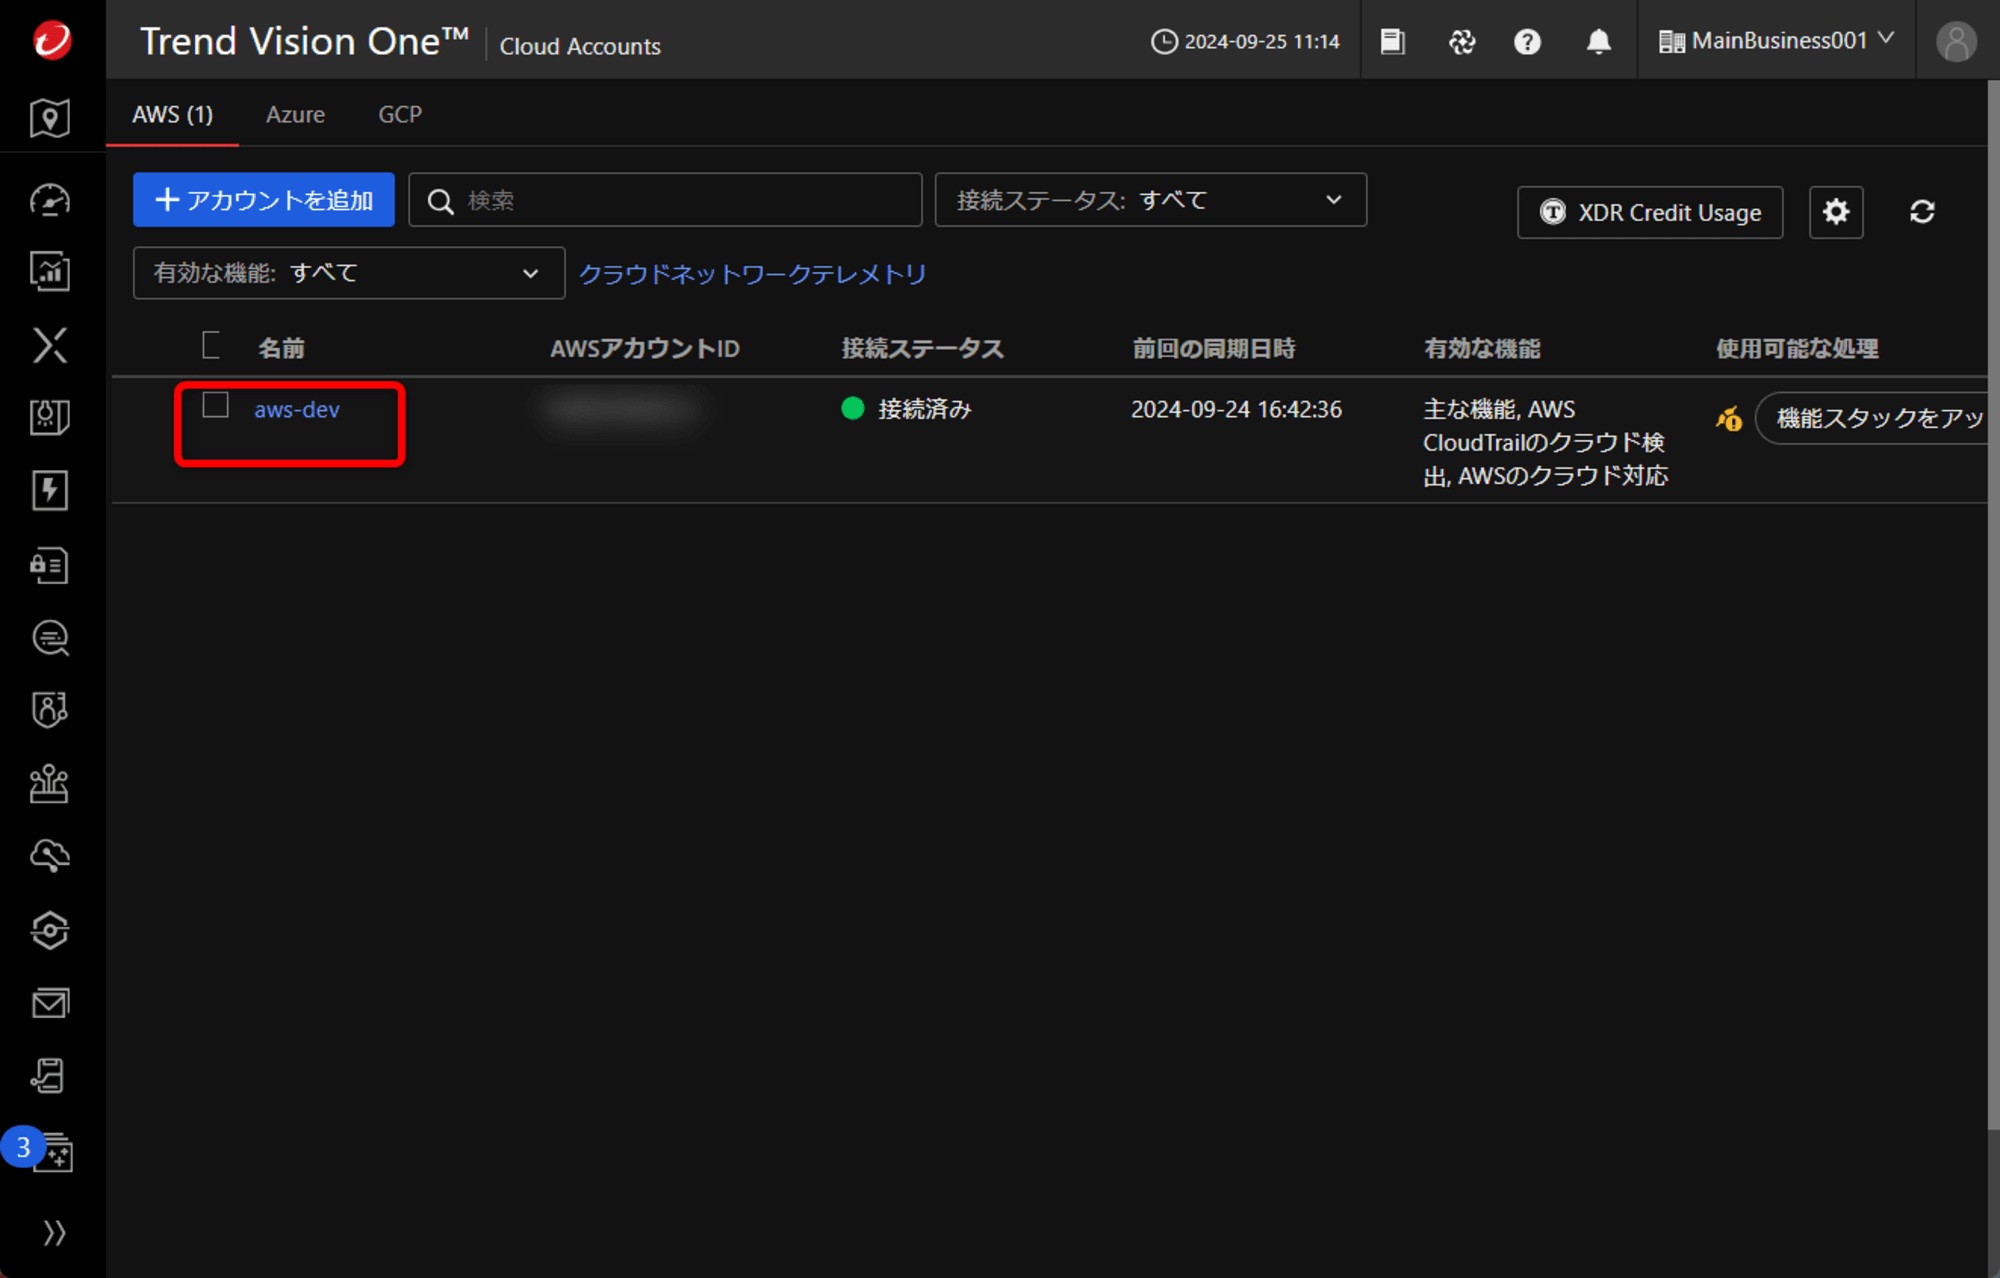
Task: Open the help question mark icon
Action: tap(1527, 41)
